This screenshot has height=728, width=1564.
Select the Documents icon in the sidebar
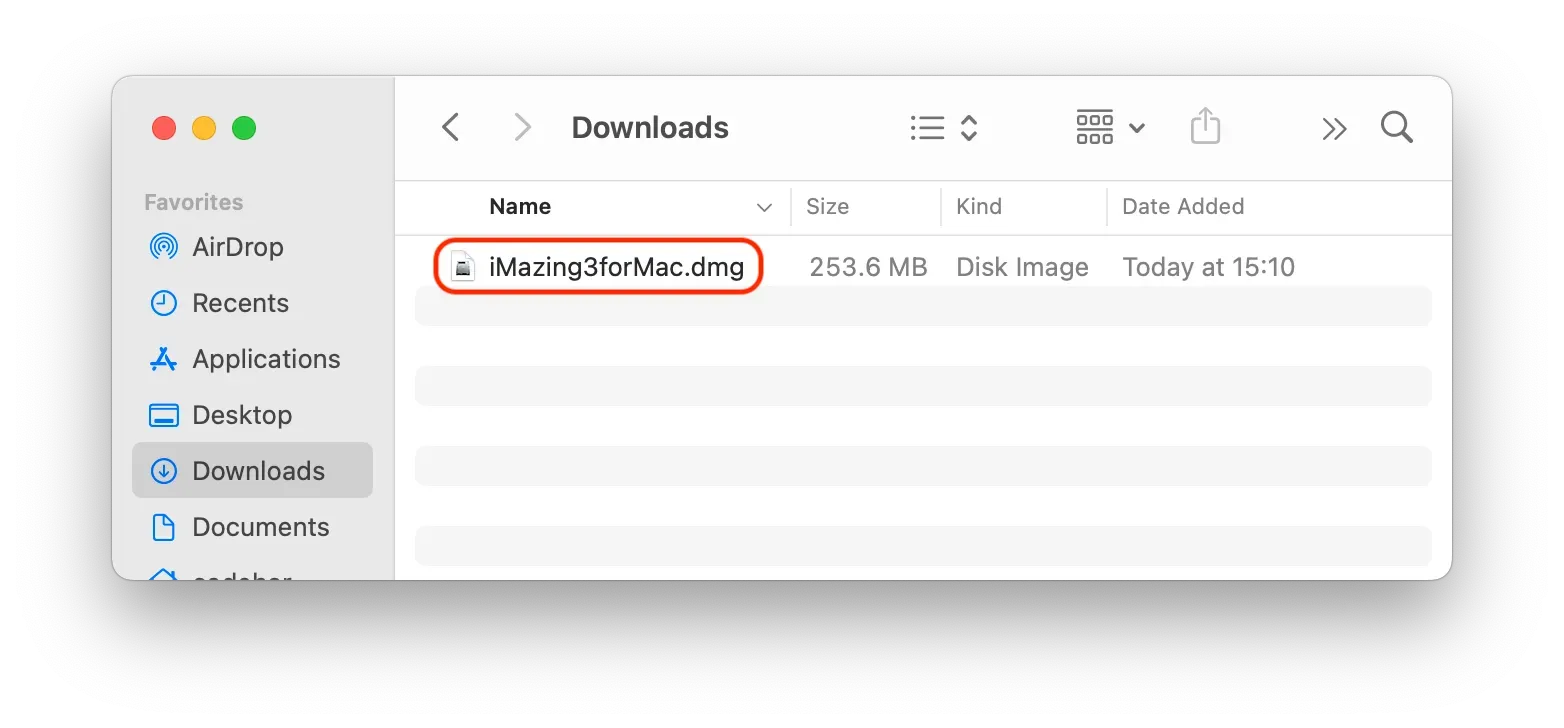click(x=163, y=526)
